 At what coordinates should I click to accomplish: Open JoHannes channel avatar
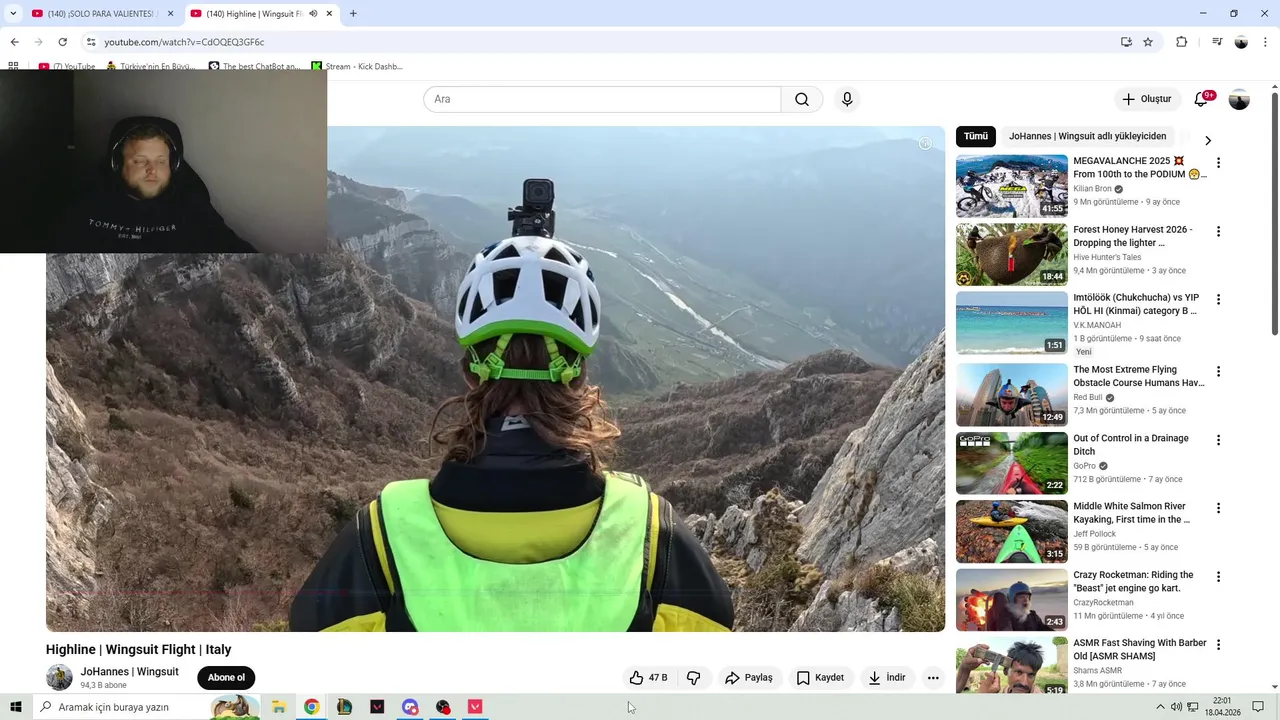(59, 677)
